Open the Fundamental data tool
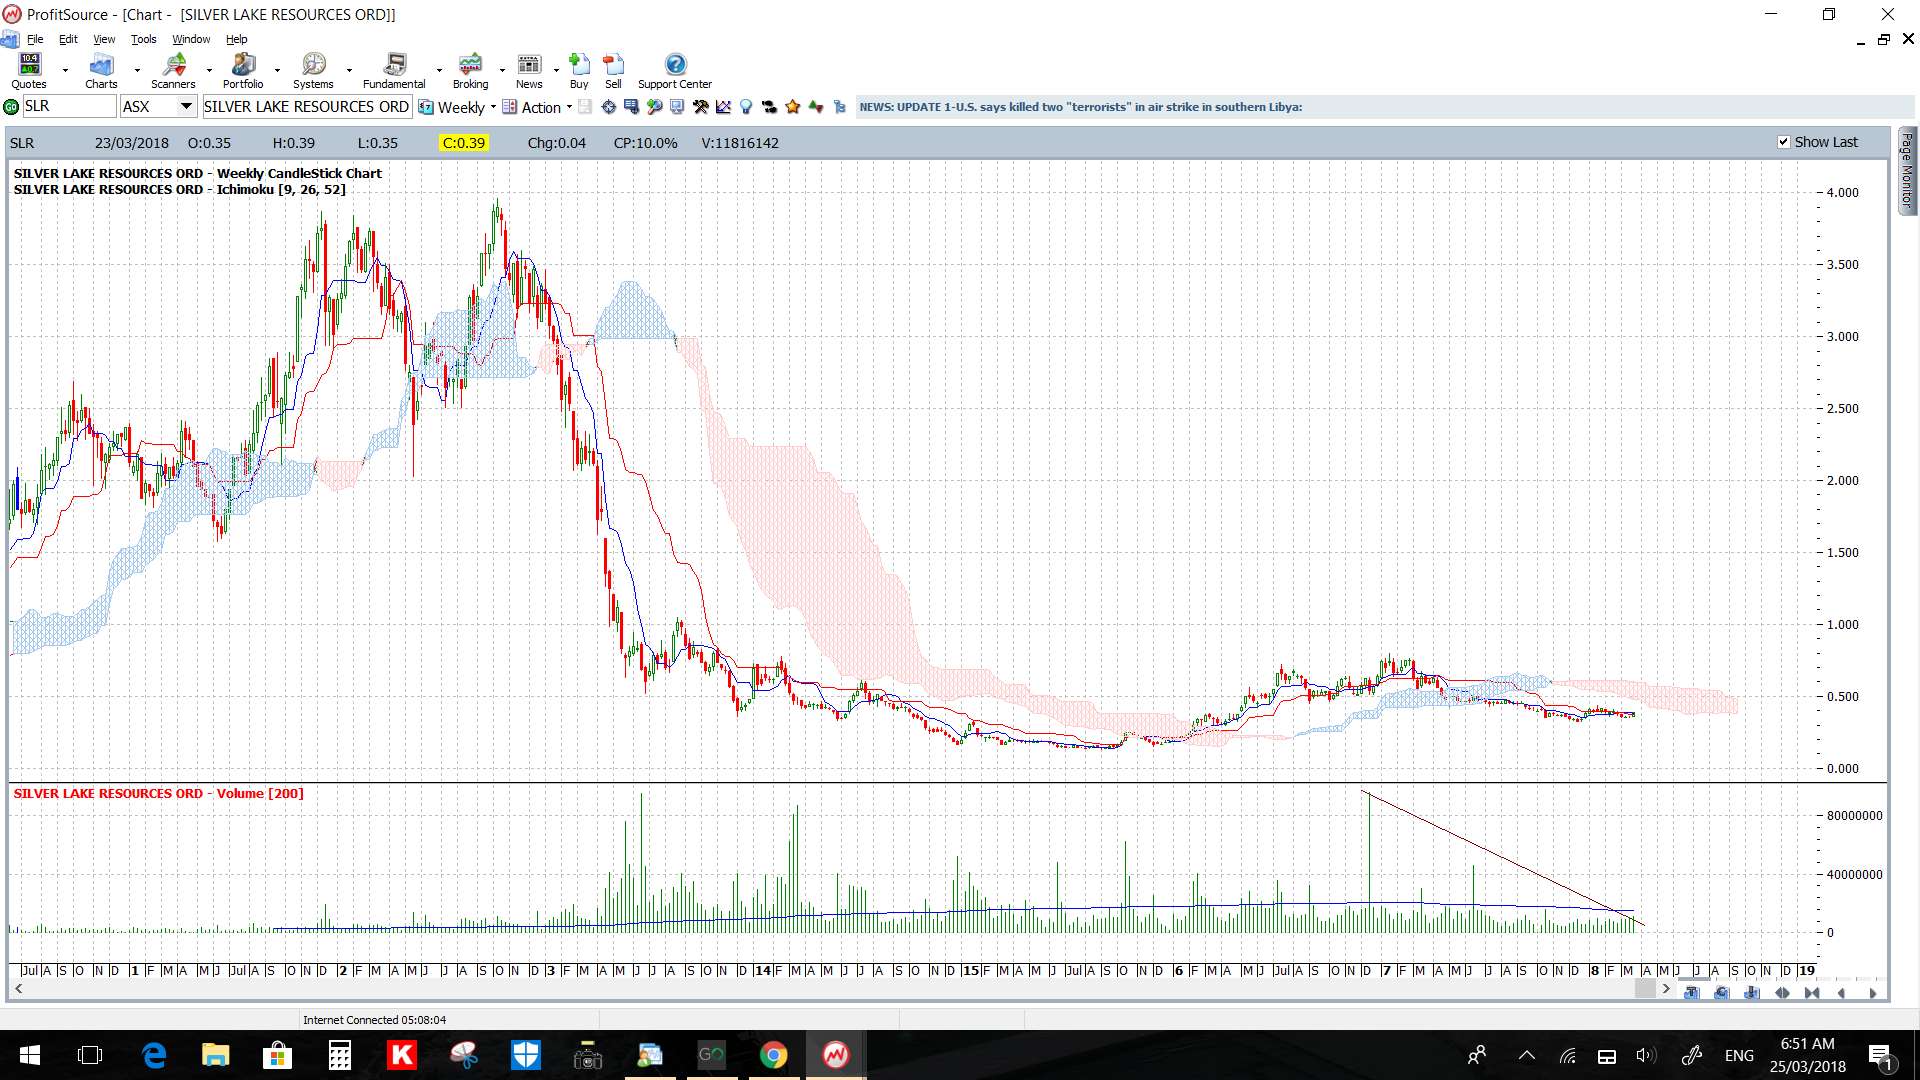Viewport: 1920px width, 1080px height. click(394, 71)
